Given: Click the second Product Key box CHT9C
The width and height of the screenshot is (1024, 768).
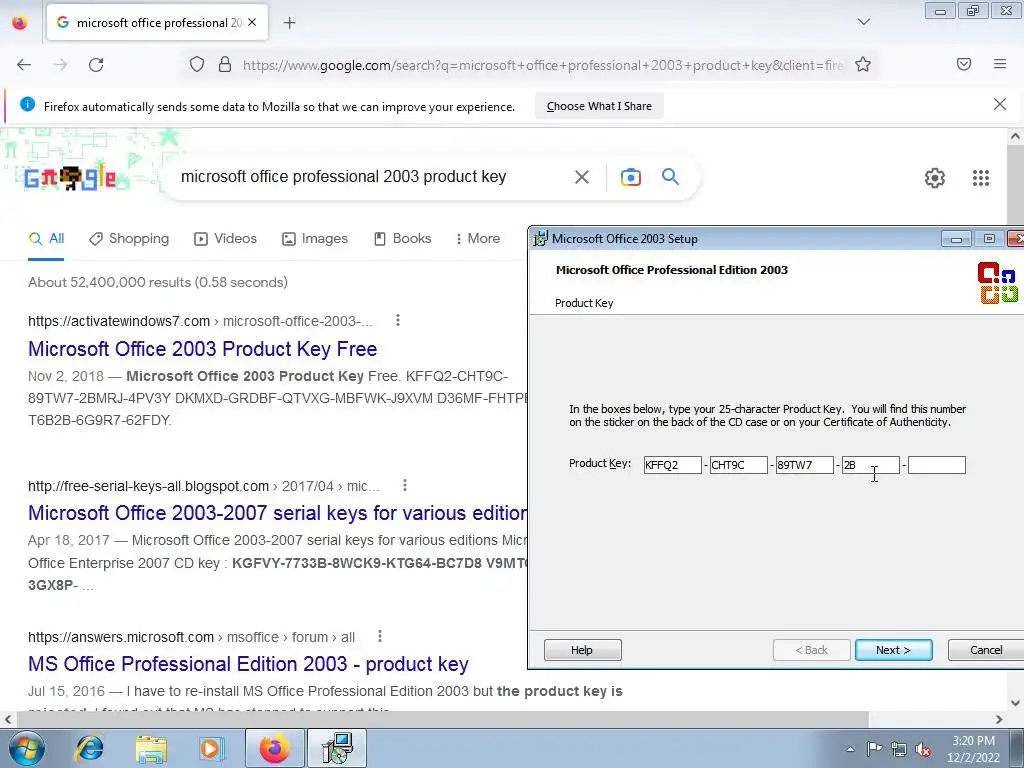Looking at the screenshot, I should click(x=738, y=465).
